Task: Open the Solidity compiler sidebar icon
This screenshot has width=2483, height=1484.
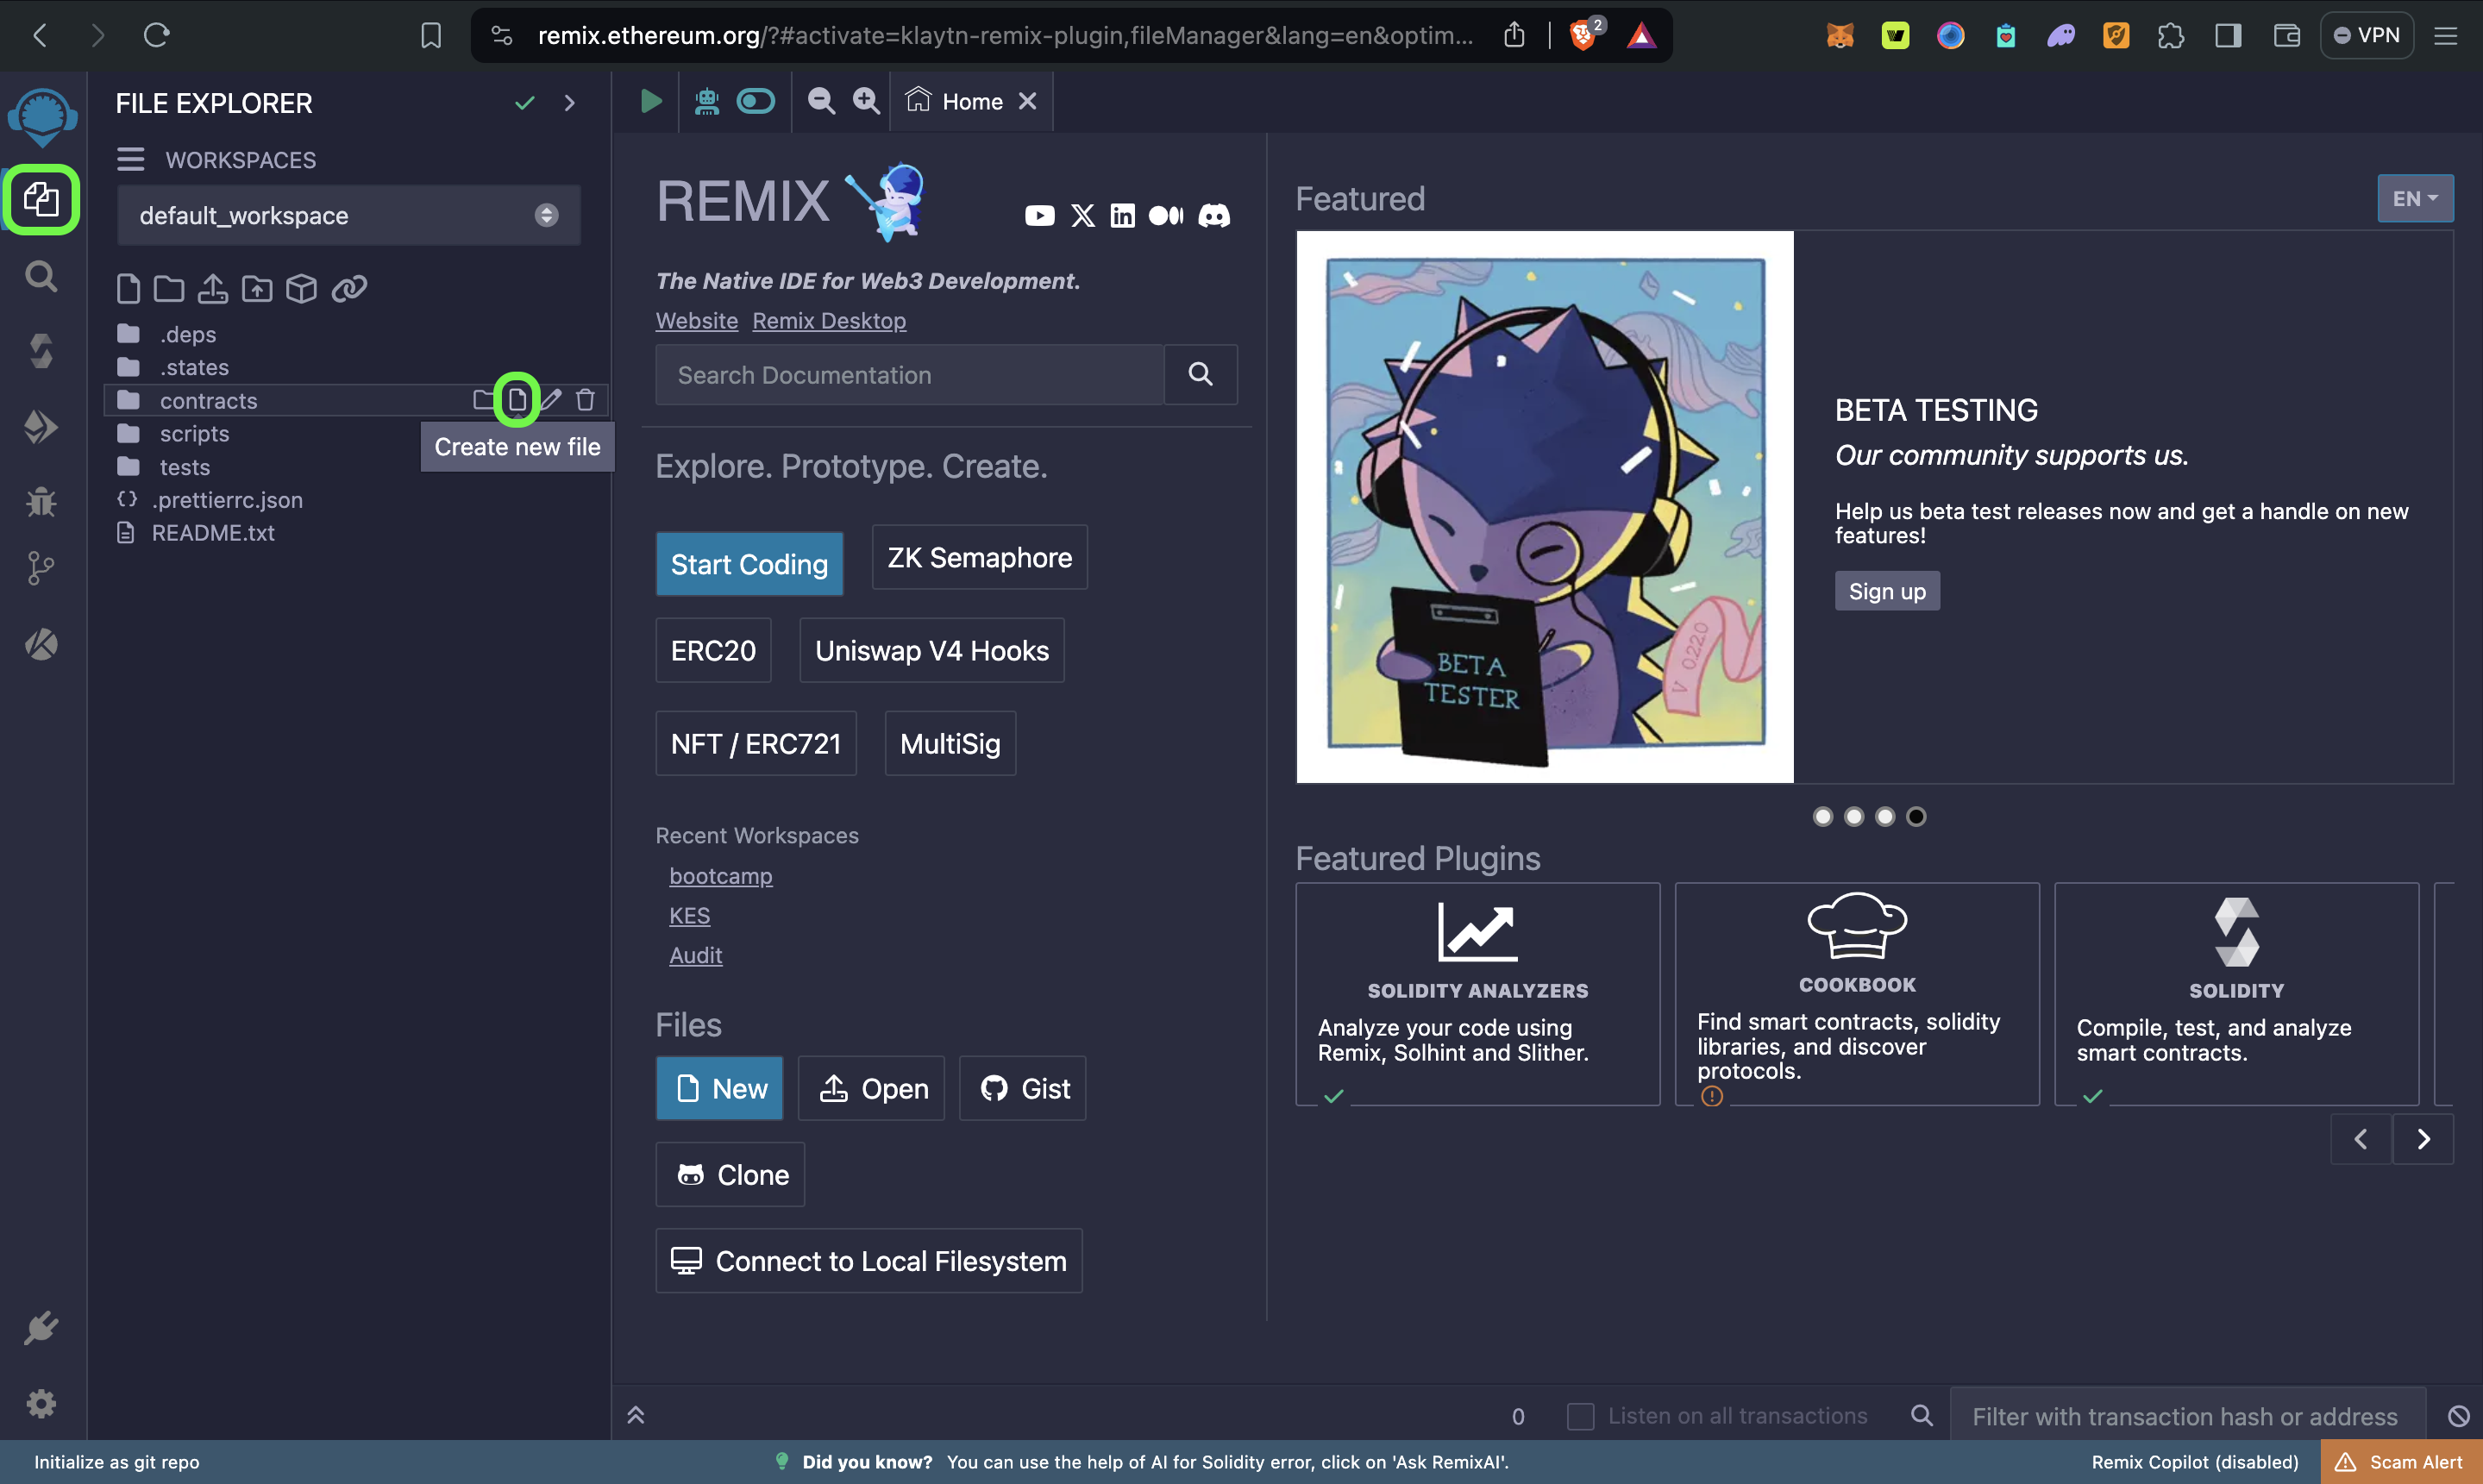Action: pyautogui.click(x=41, y=351)
